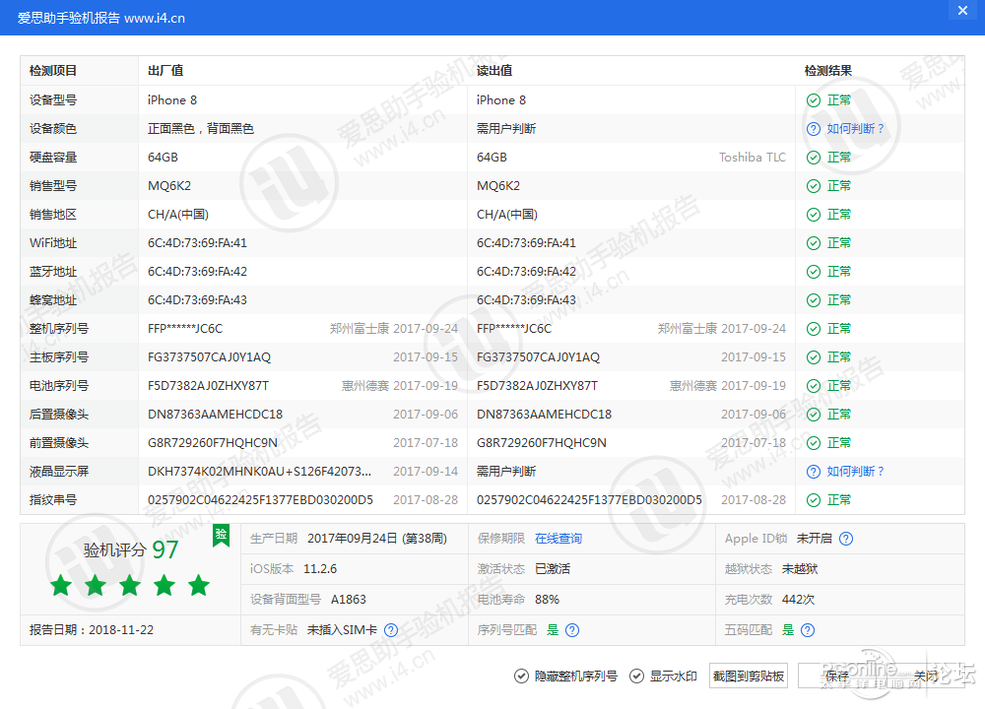Click the green check icon for 后置摄像头
985x709 pixels.
click(x=814, y=414)
